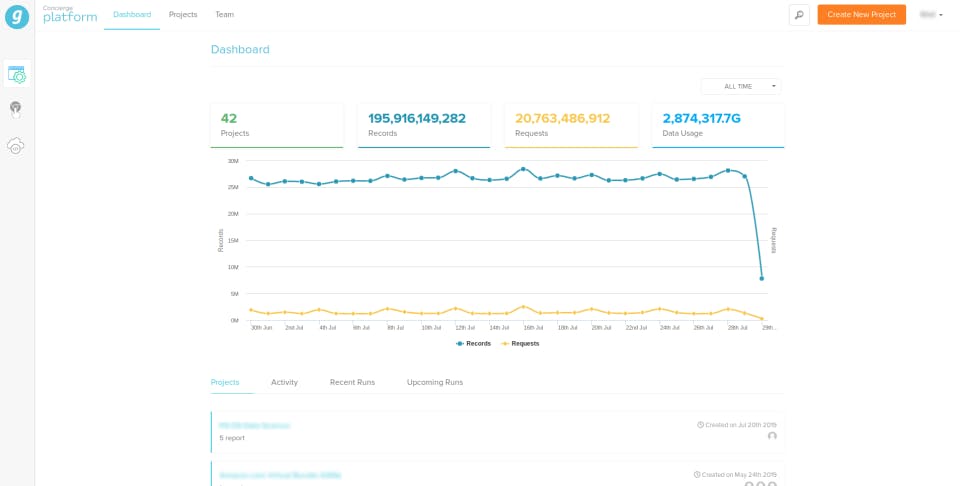Image resolution: width=960 pixels, height=486 pixels.
Task: Toggle the Requests legend series
Action: [520, 344]
